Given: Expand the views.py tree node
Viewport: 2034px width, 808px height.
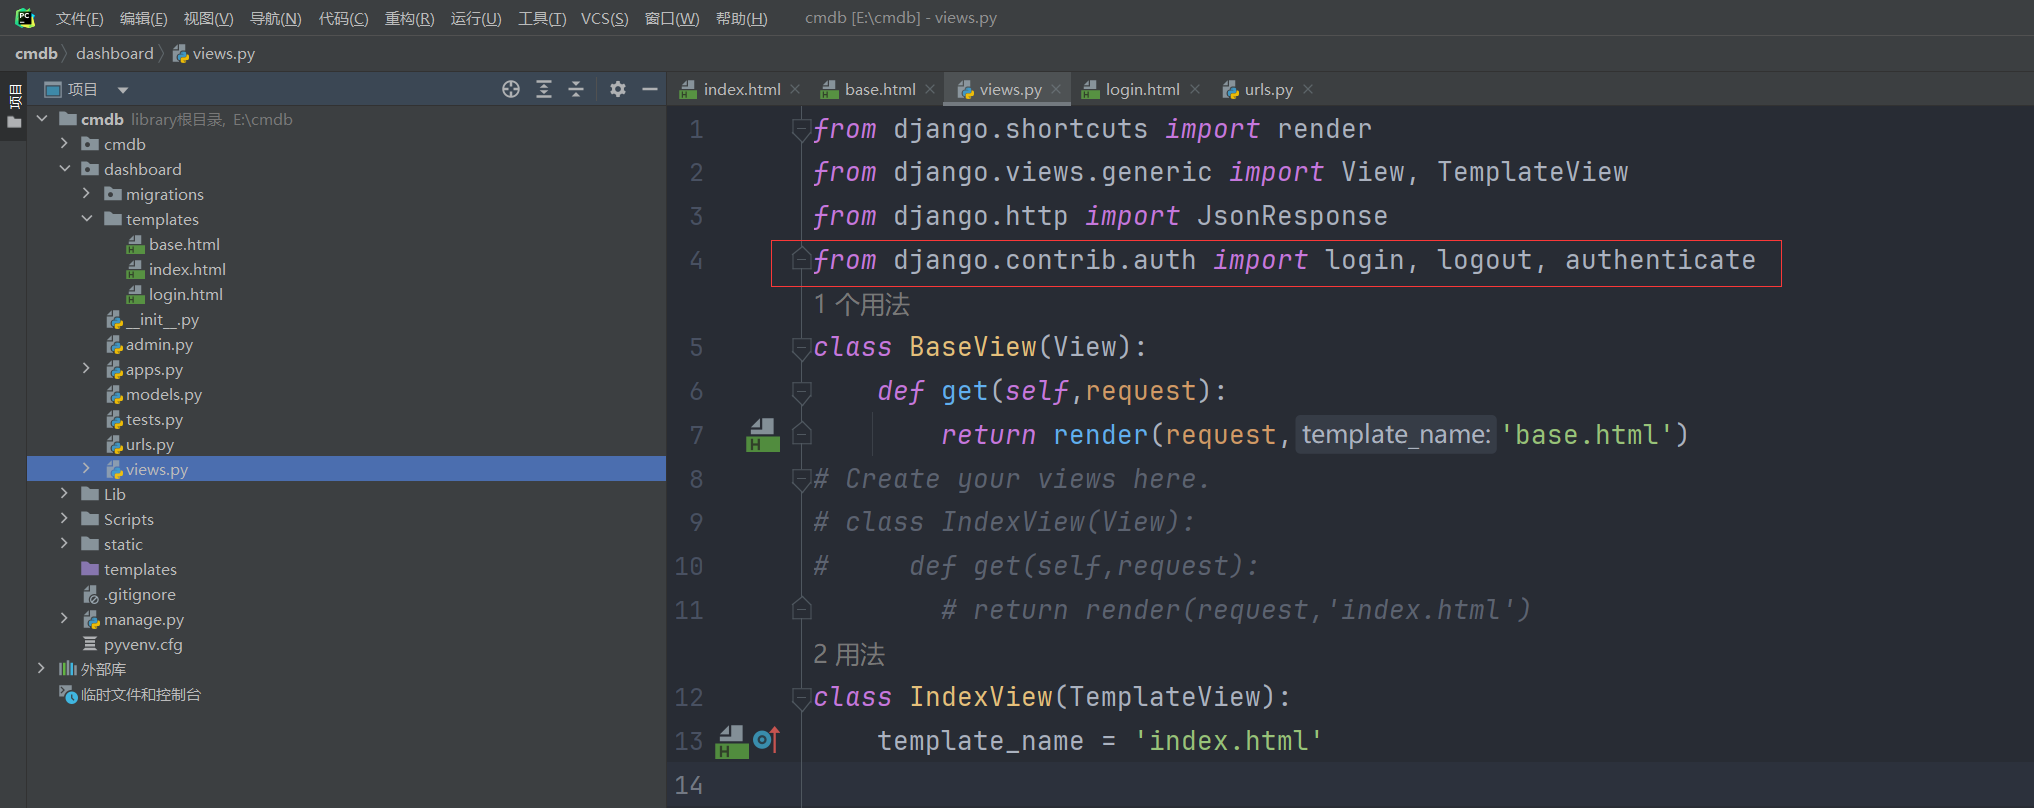Looking at the screenshot, I should click(86, 469).
